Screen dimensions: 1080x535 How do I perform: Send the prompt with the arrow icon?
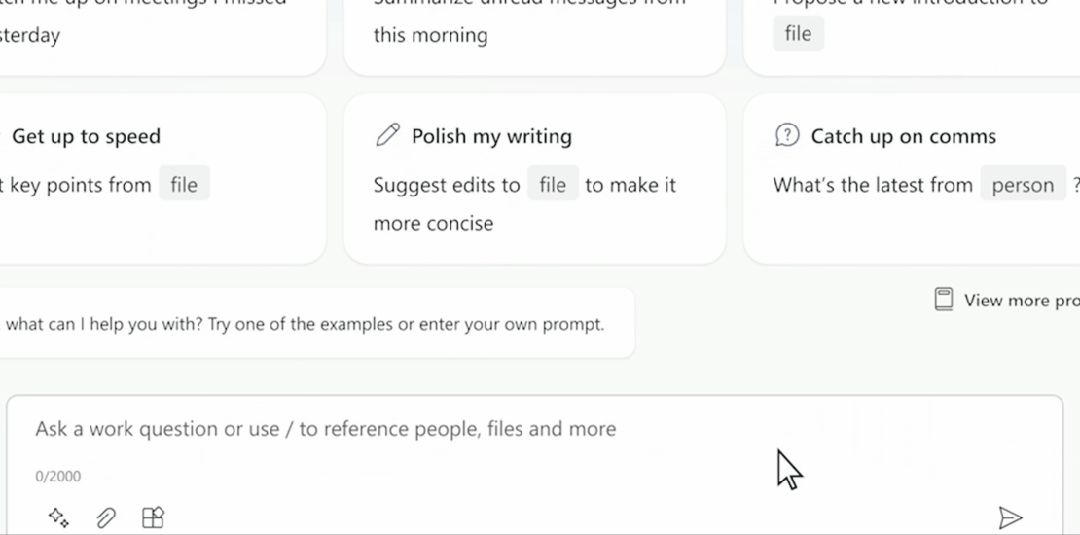coord(1010,517)
